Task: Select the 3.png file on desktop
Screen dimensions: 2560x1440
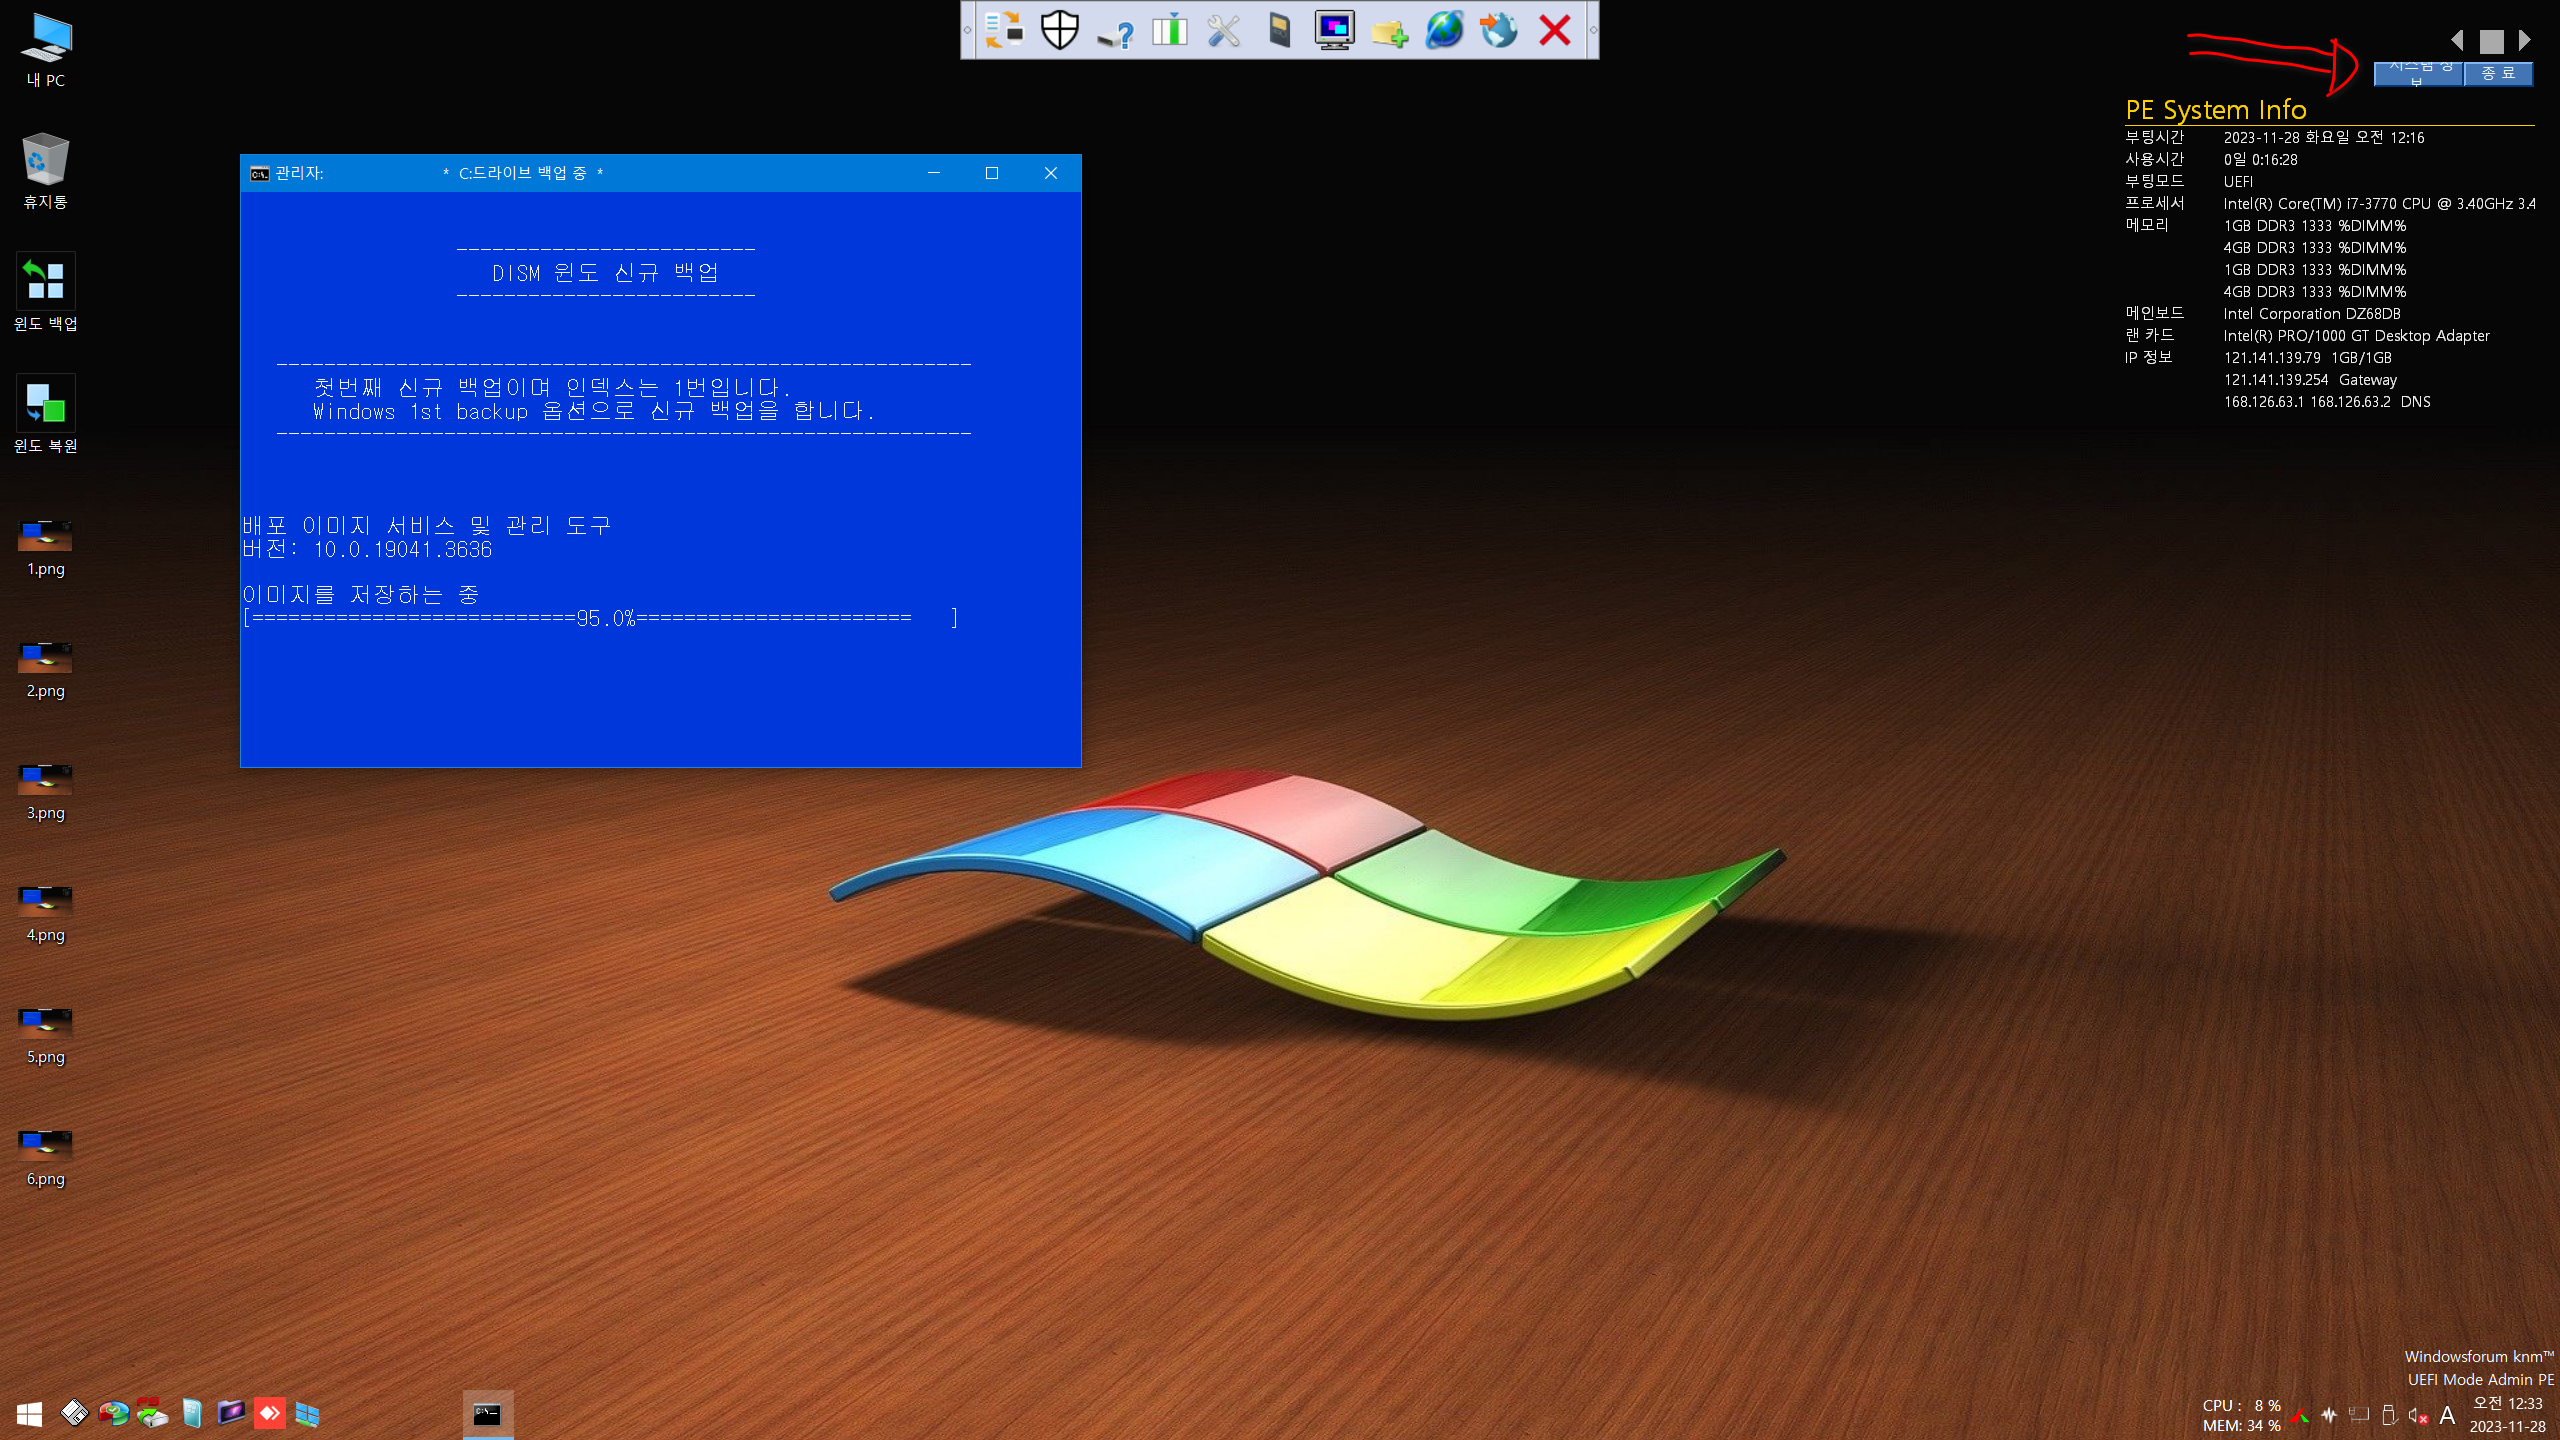Action: [x=46, y=792]
